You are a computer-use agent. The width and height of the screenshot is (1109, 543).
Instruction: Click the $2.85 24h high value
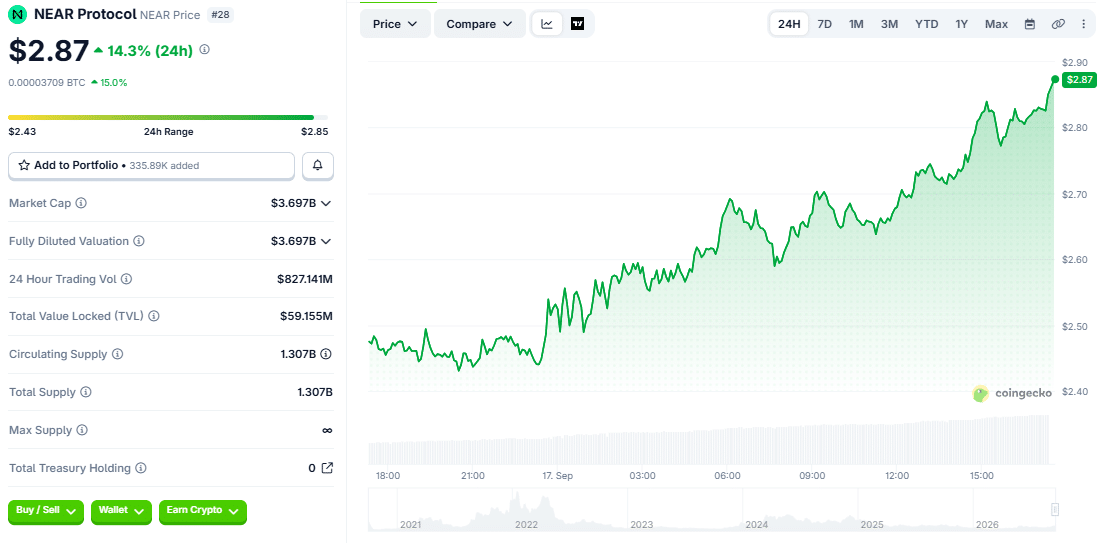click(314, 132)
